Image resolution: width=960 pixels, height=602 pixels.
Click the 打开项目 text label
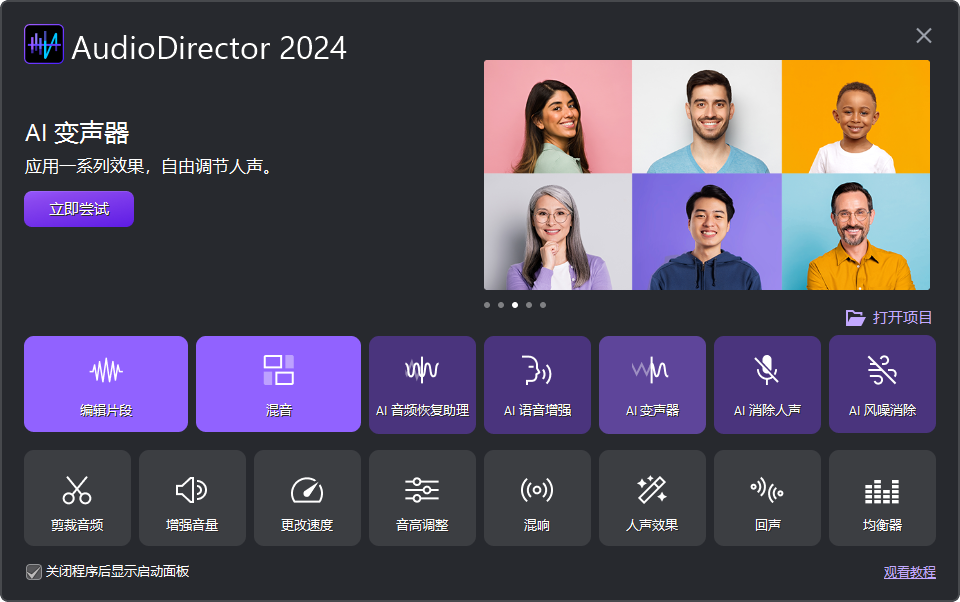click(902, 317)
